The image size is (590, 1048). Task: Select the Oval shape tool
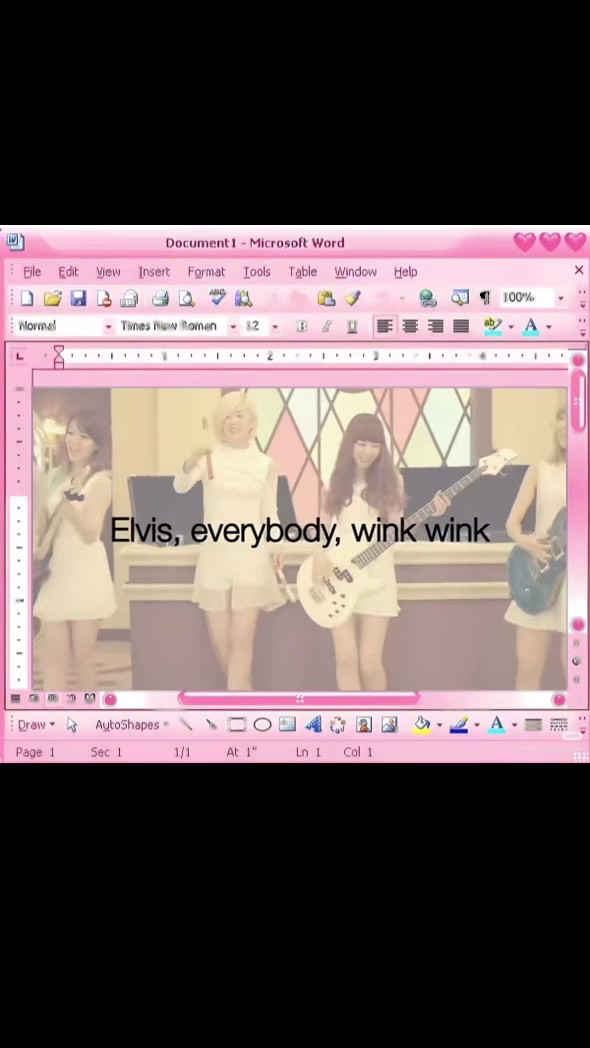click(262, 725)
